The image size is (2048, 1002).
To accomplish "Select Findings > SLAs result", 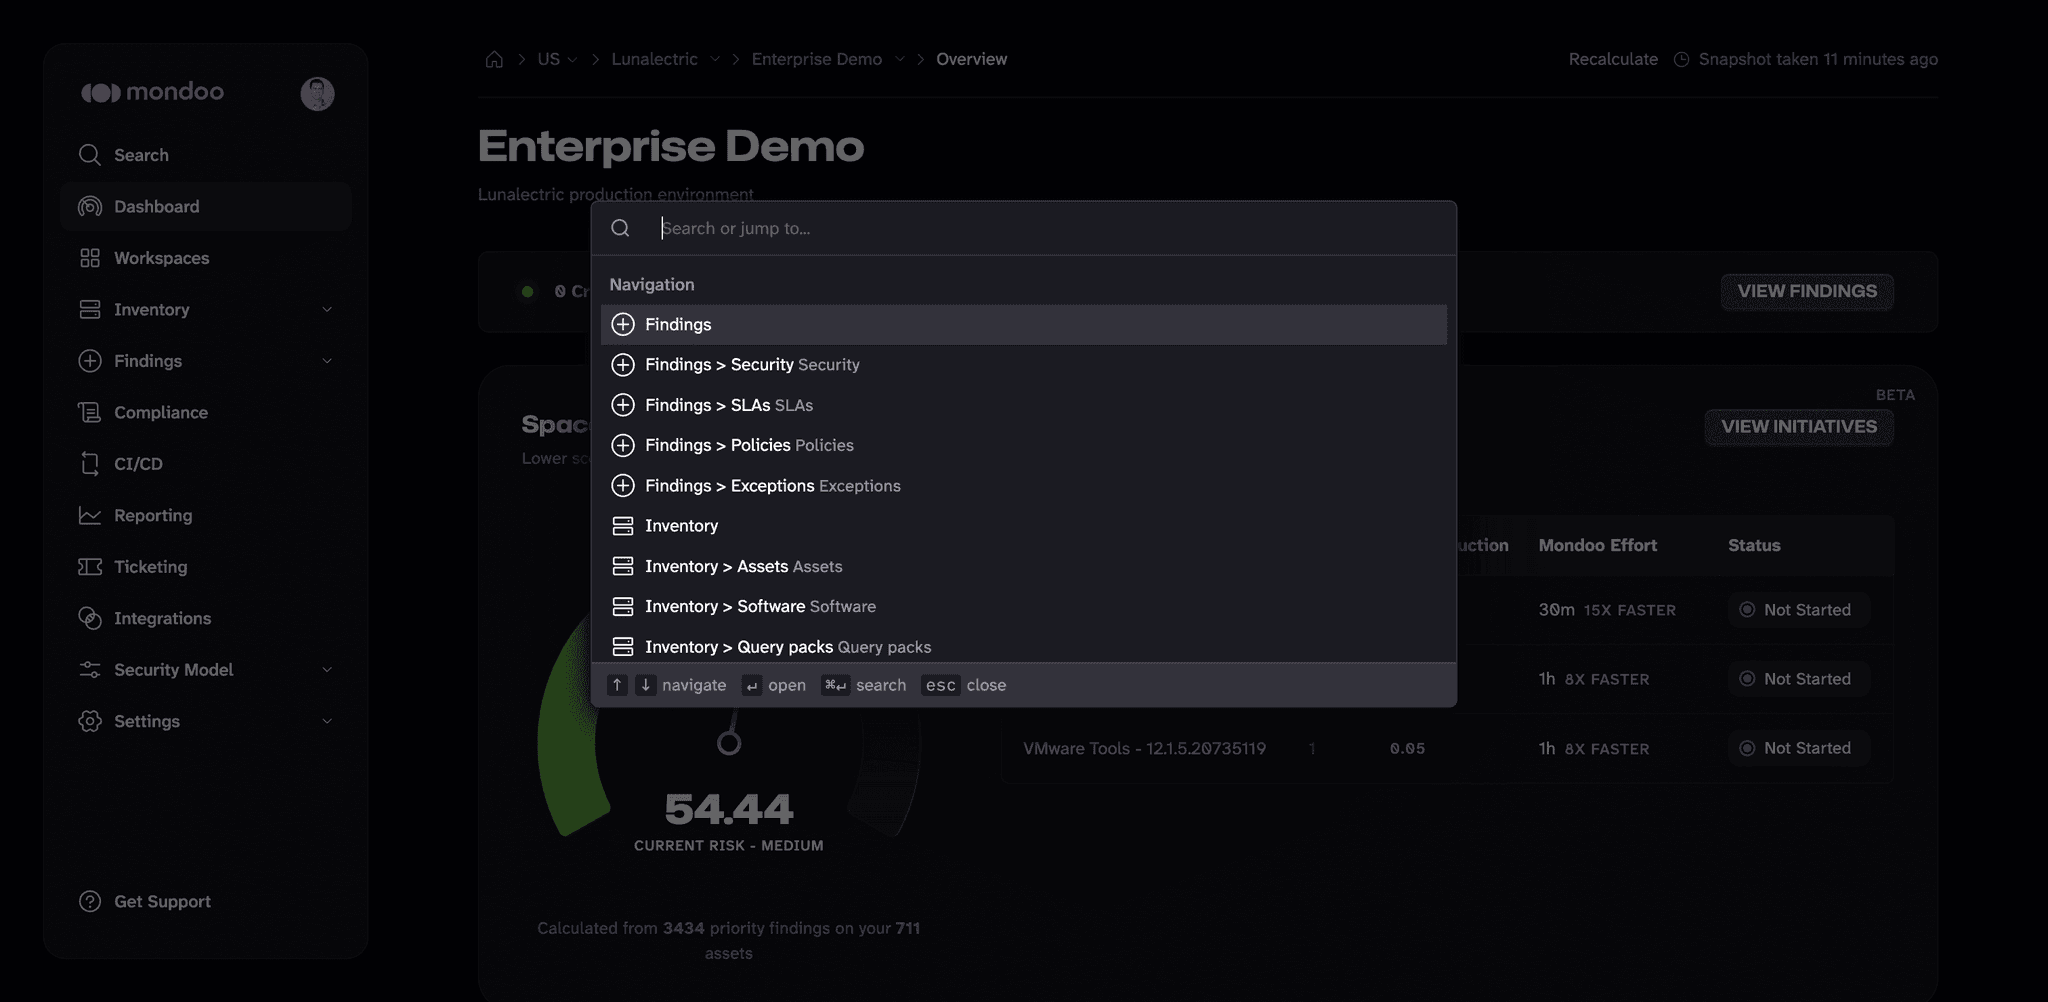I will point(1023,405).
